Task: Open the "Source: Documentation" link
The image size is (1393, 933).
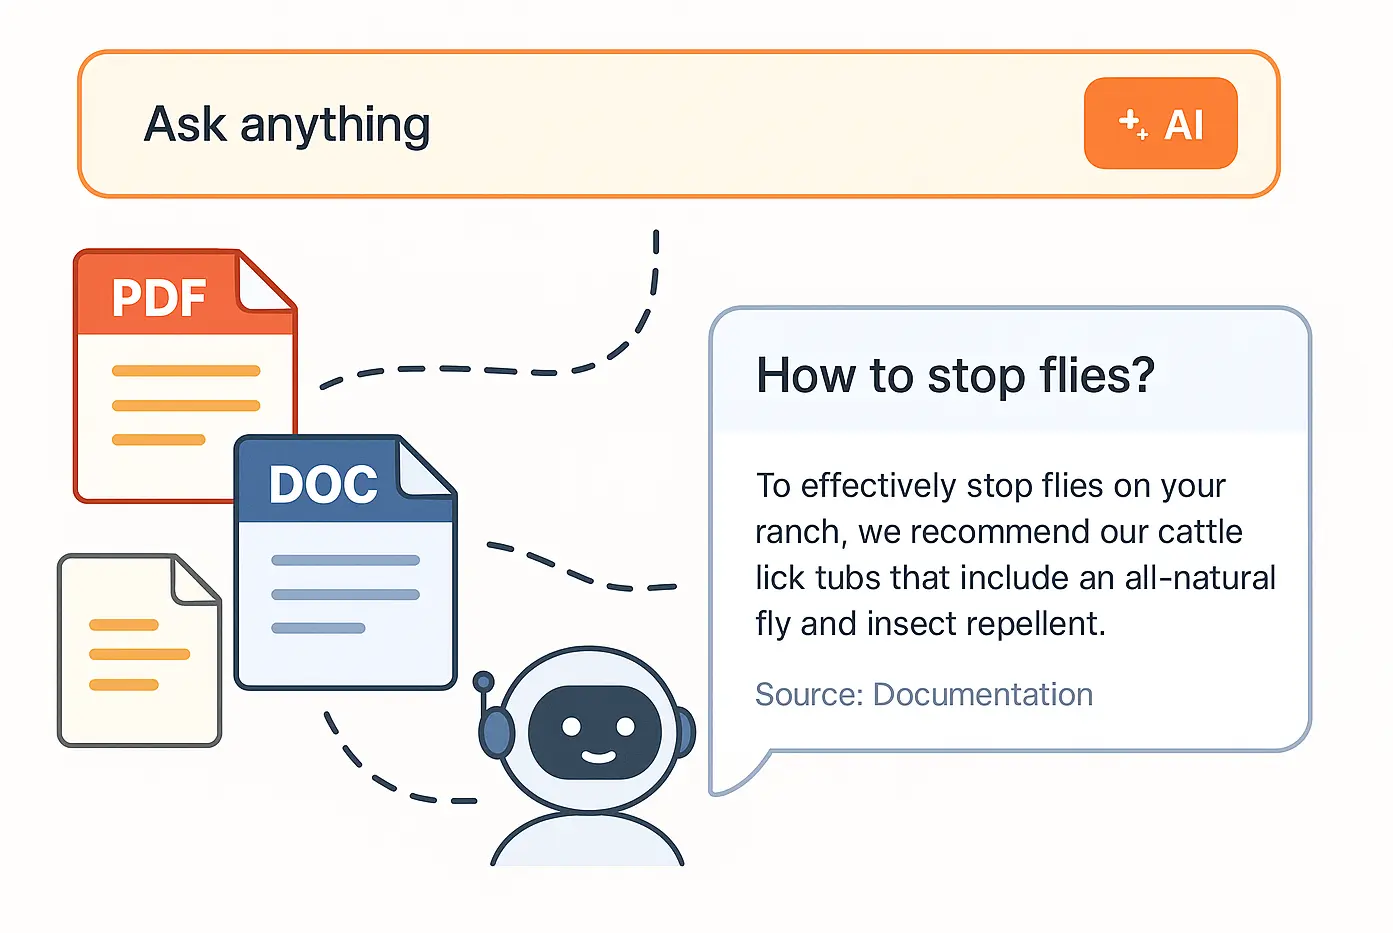Action: [923, 694]
